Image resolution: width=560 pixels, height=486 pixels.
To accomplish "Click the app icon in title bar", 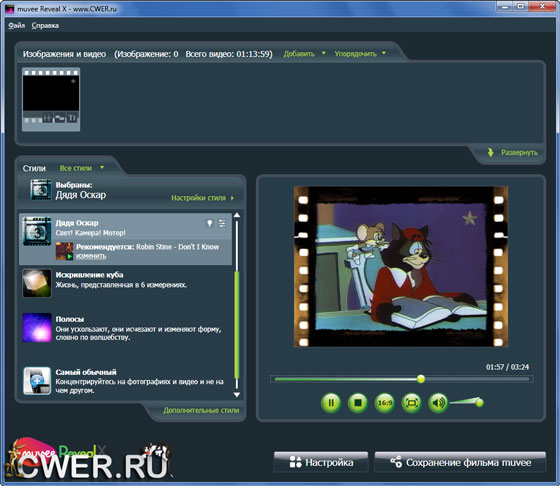I will (x=10, y=9).
